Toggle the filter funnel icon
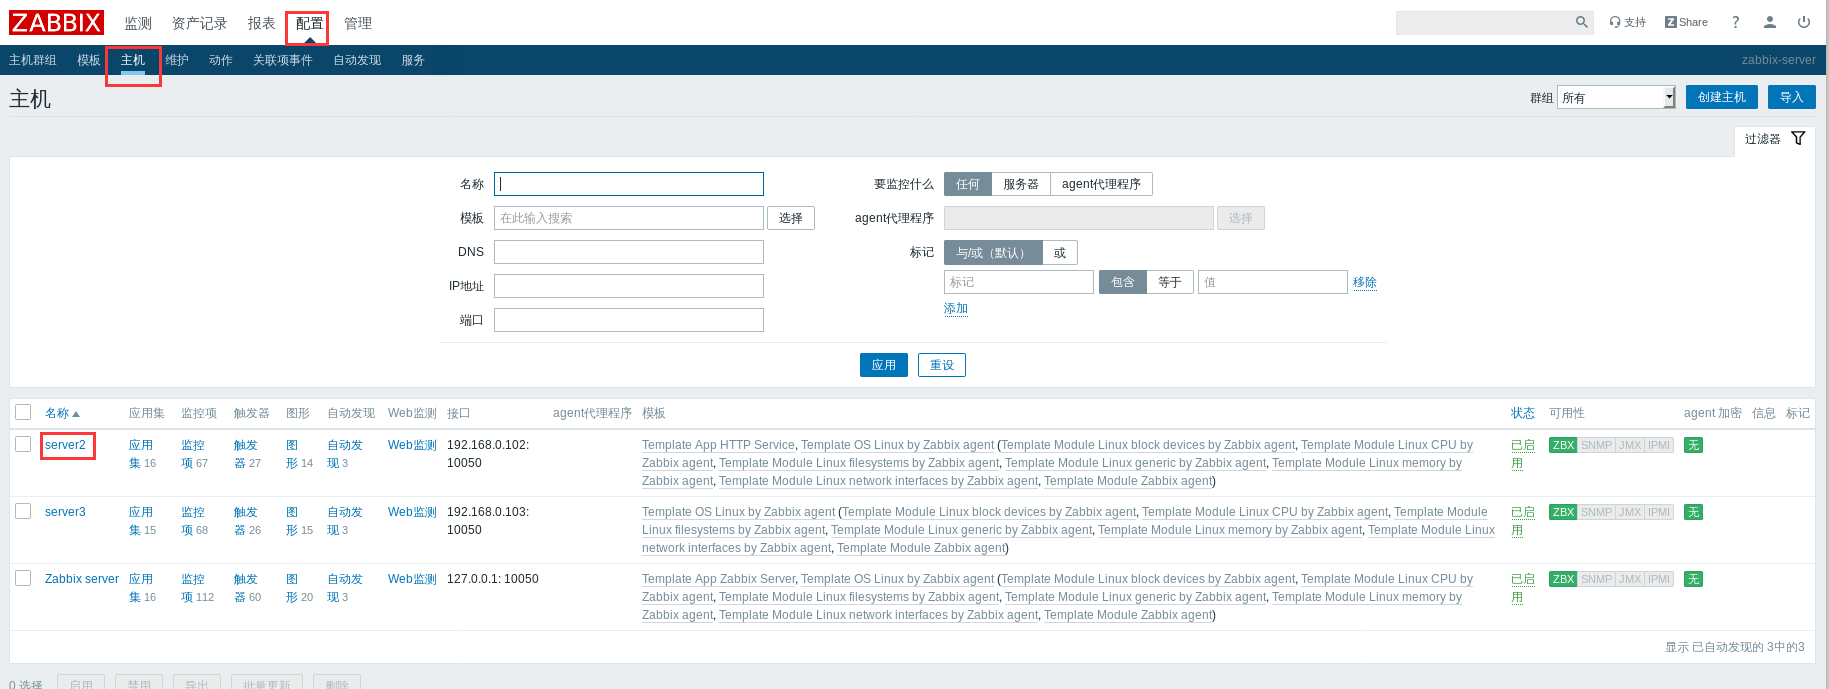The width and height of the screenshot is (1829, 689). click(1798, 138)
